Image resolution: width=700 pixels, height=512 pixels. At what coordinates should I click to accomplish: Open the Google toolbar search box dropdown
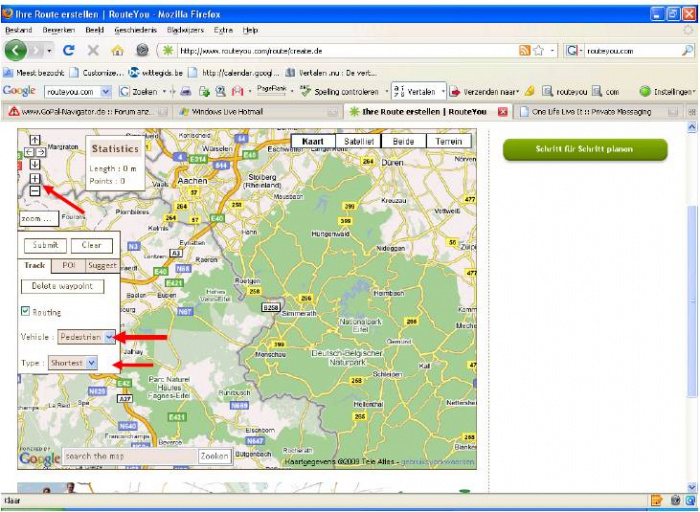(105, 92)
